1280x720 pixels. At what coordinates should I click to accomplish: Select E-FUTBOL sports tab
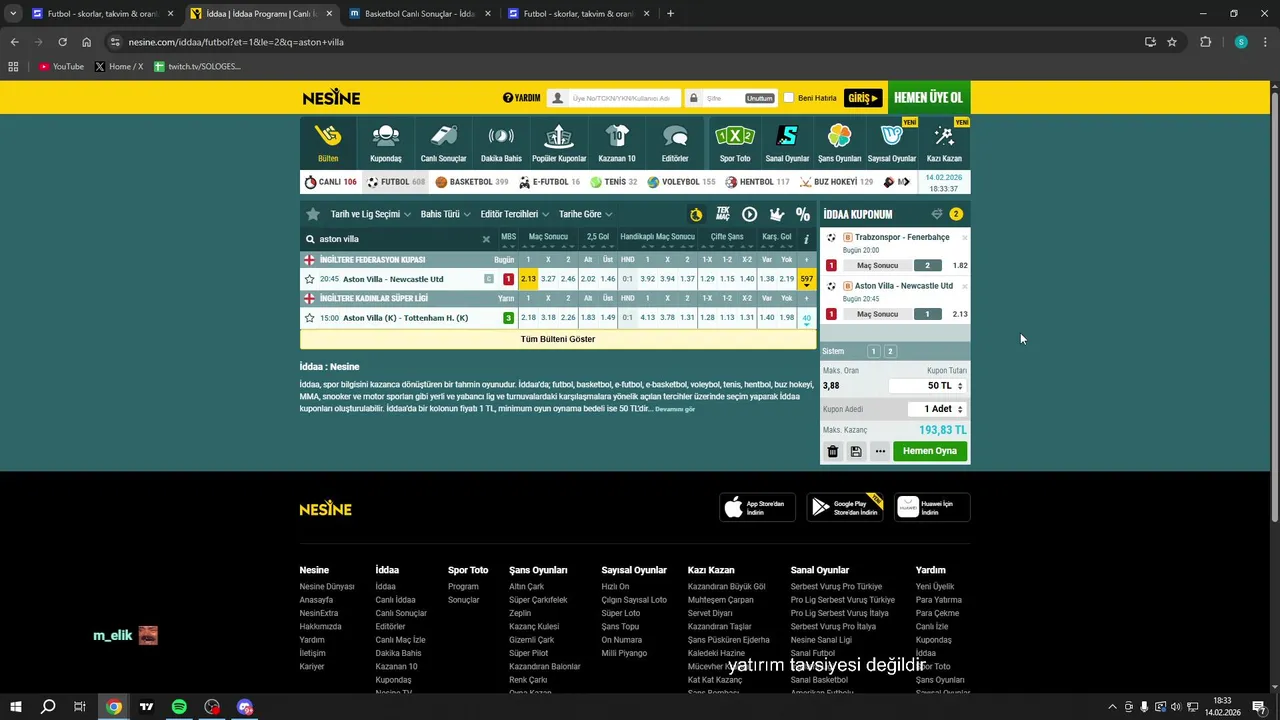[x=549, y=182]
